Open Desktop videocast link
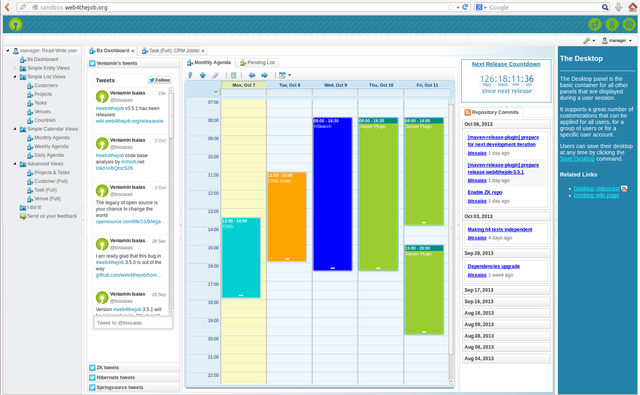This screenshot has height=395, width=640. coord(597,189)
